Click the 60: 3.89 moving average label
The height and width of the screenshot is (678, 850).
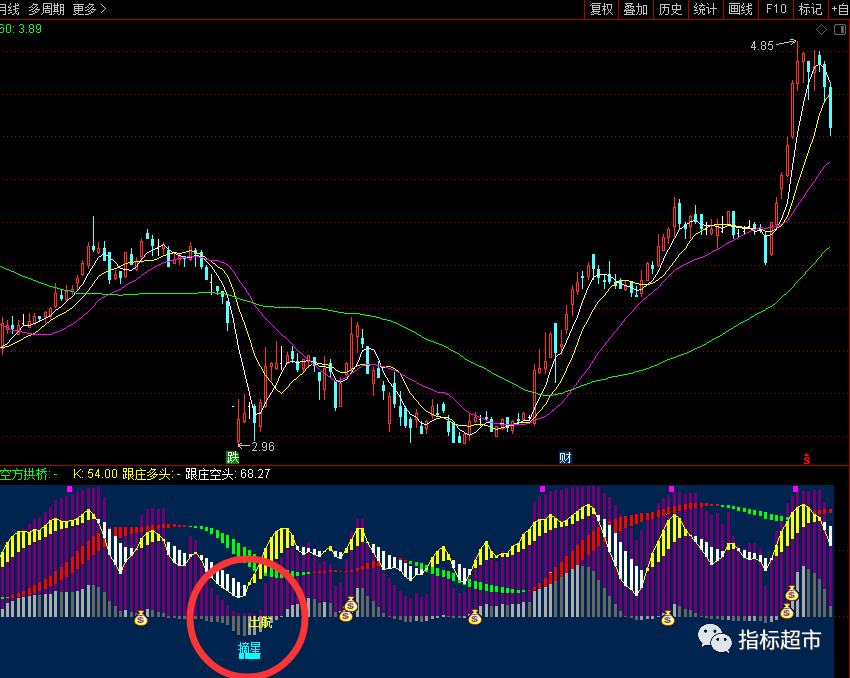point(21,29)
